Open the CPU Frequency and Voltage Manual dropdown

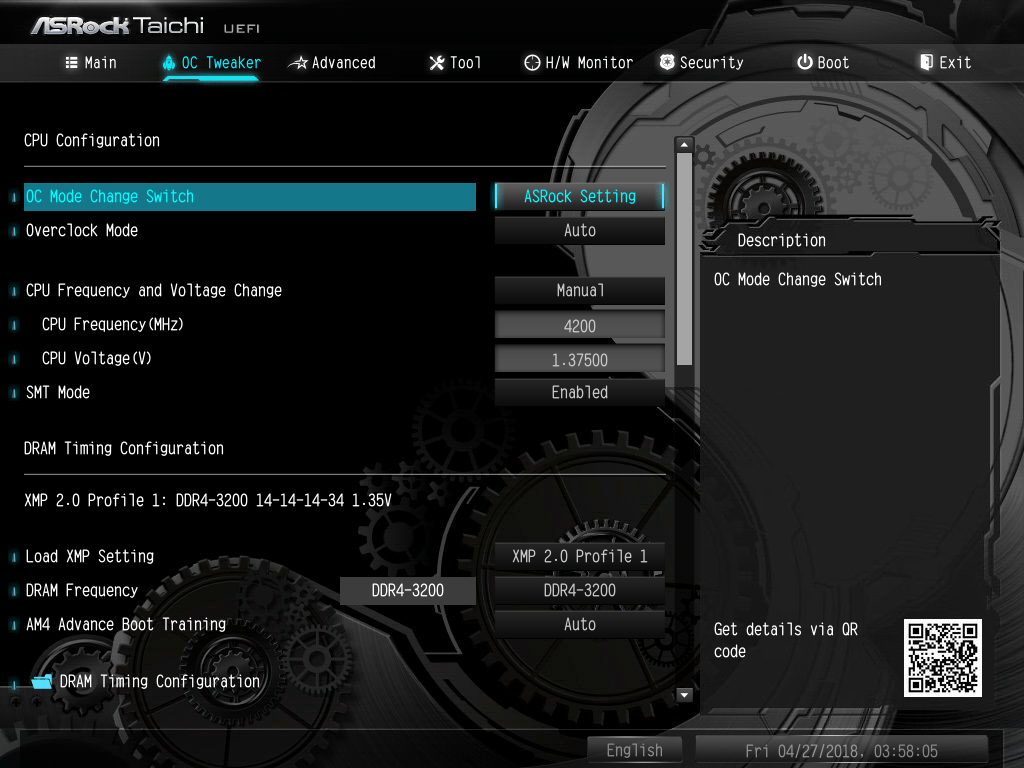580,291
